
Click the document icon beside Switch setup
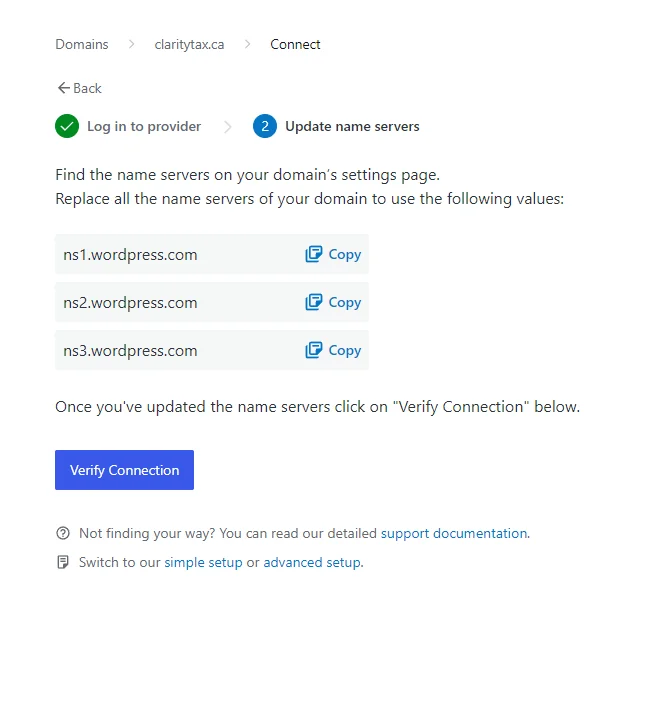pyautogui.click(x=63, y=562)
